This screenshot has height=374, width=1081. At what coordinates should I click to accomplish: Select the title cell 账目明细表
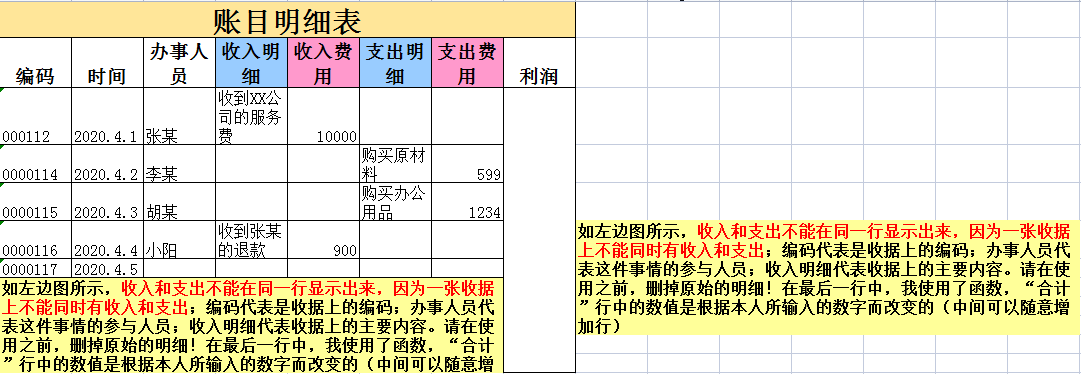click(287, 19)
